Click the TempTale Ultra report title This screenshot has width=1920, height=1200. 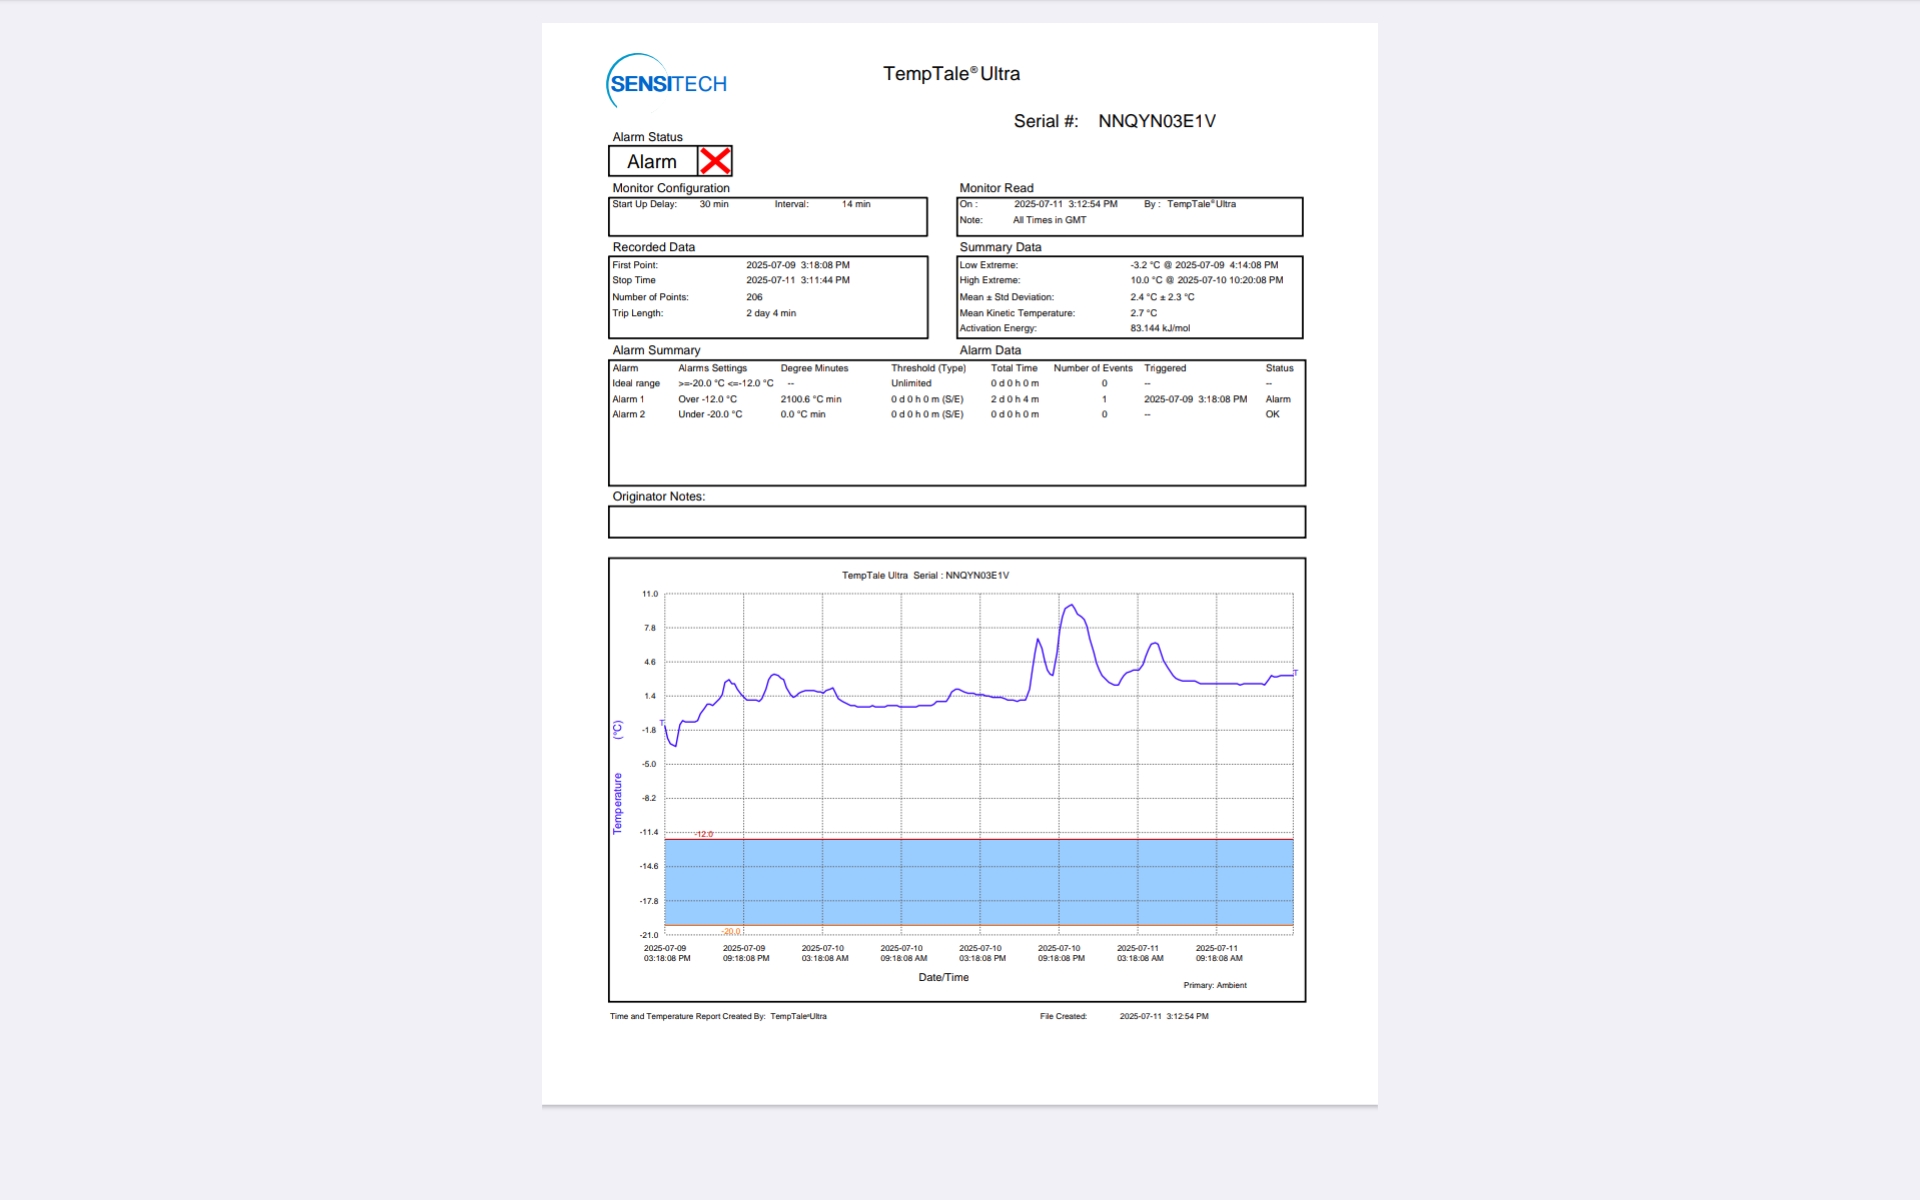point(951,74)
